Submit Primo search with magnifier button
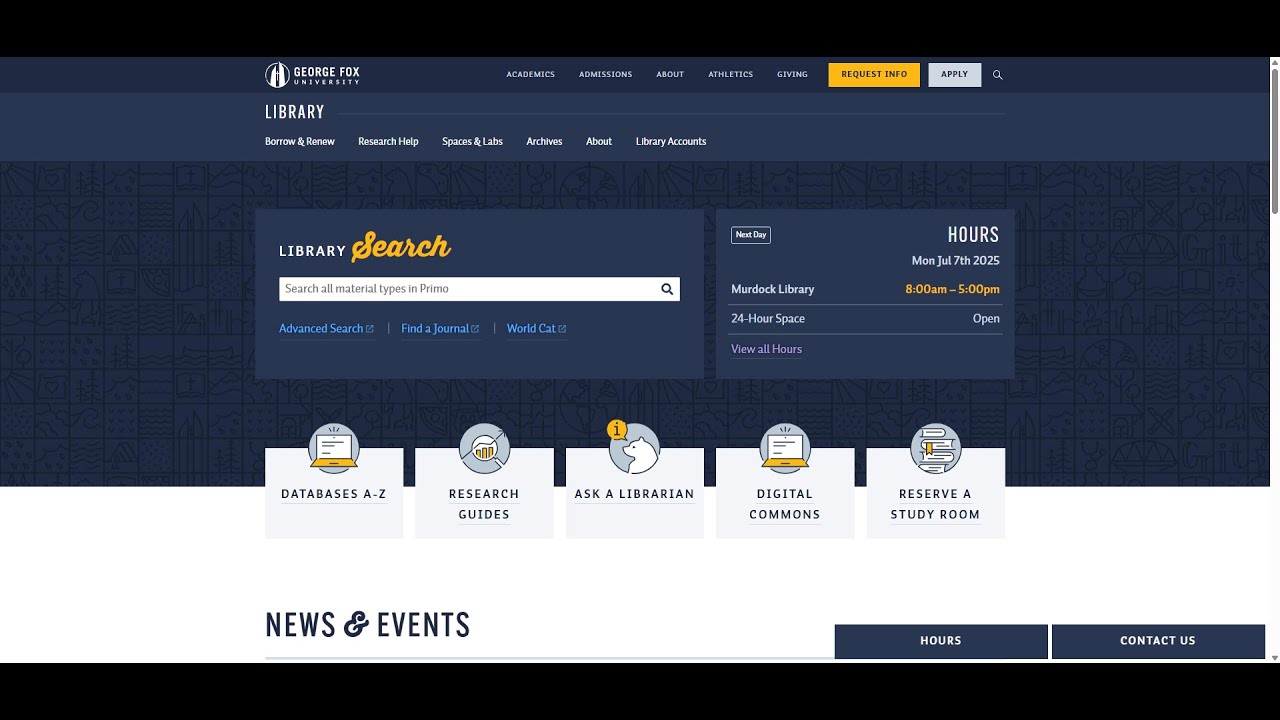 [x=667, y=289]
